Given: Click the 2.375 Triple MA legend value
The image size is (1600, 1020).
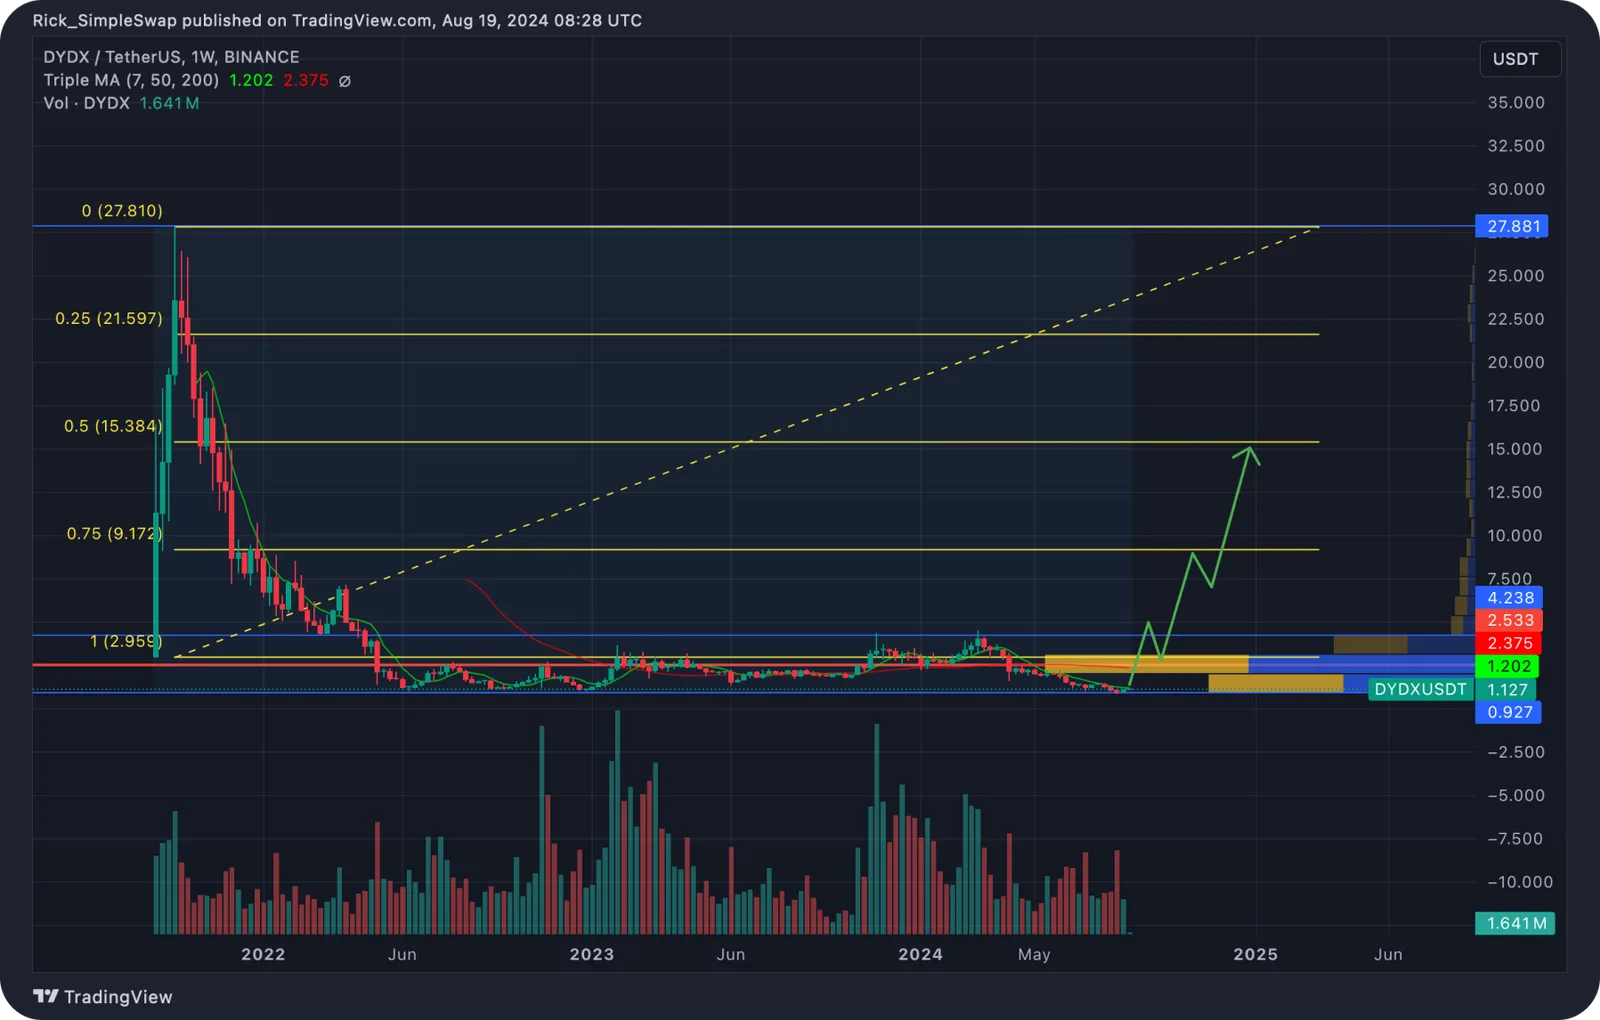Looking at the screenshot, I should point(306,80).
